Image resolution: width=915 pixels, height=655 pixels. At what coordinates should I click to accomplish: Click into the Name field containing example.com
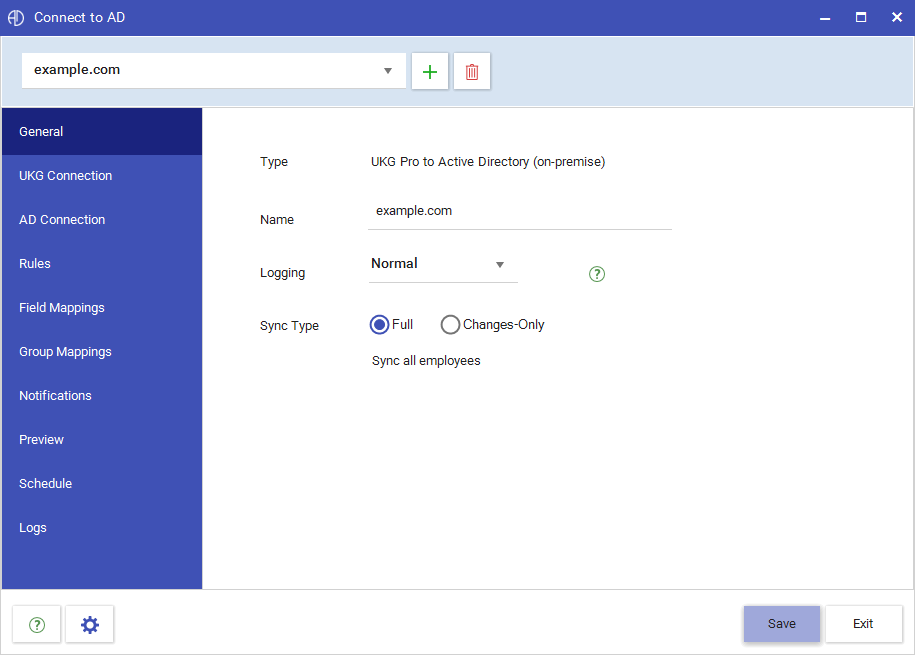click(x=519, y=212)
